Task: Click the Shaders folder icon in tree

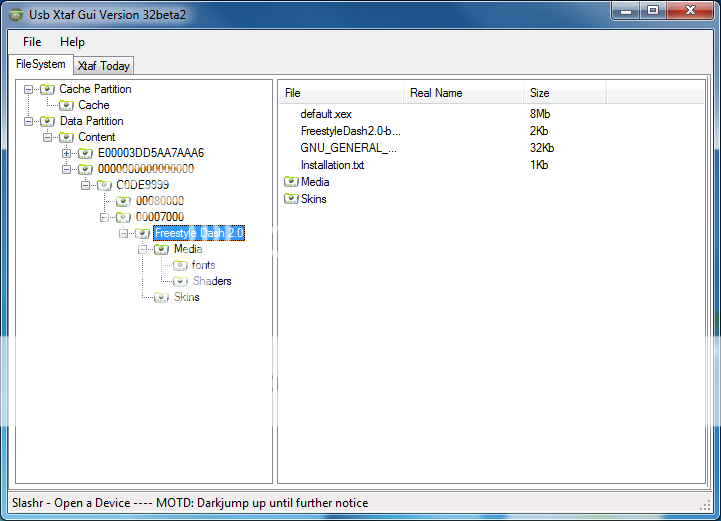Action: (180, 281)
